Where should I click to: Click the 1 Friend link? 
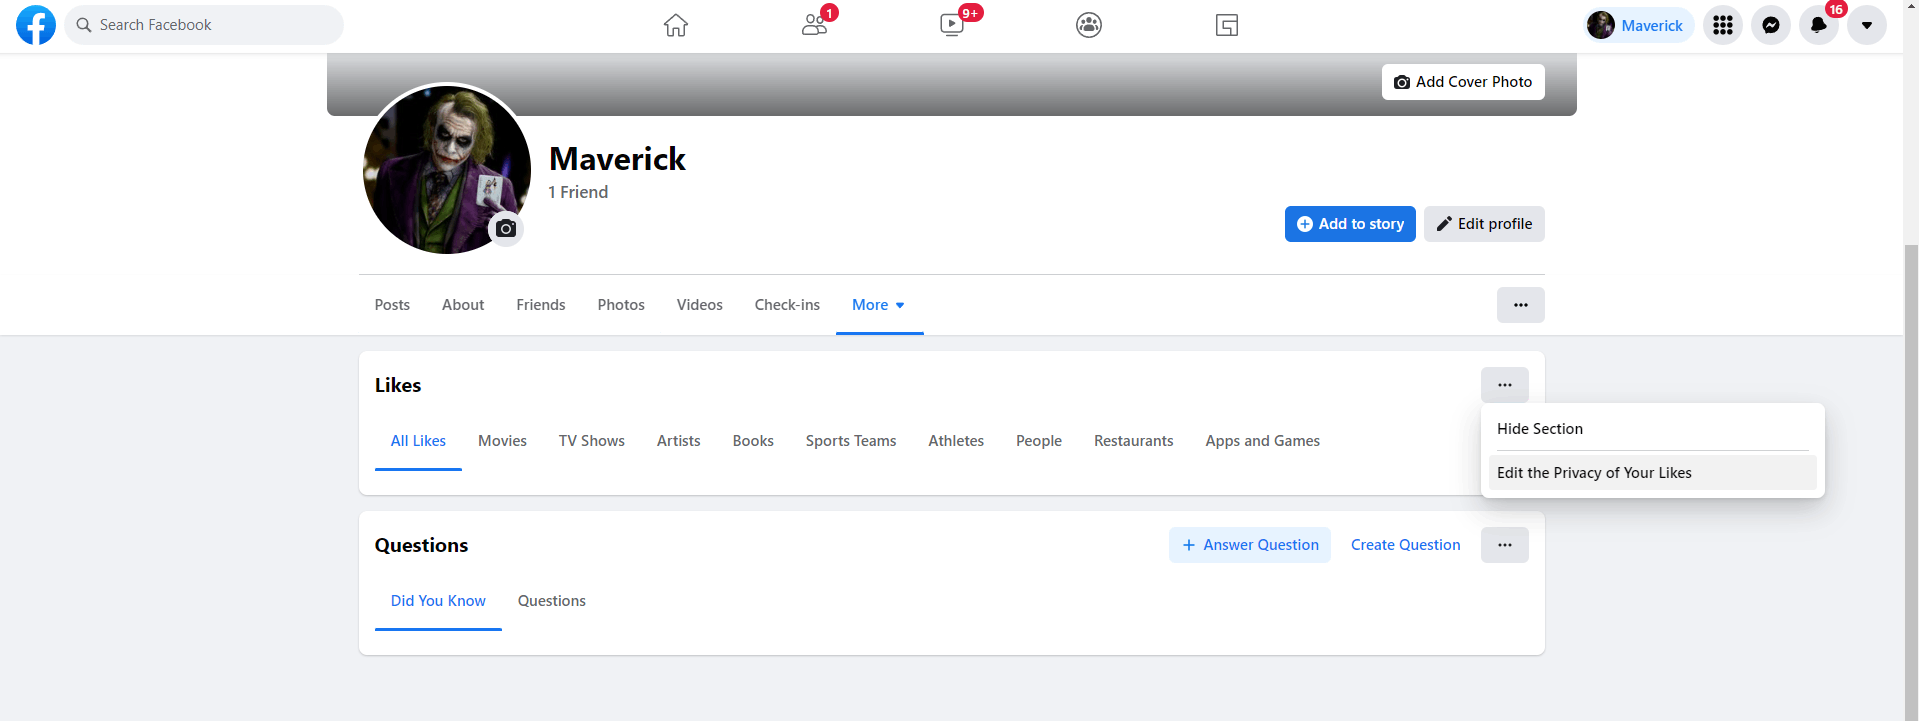(x=578, y=192)
